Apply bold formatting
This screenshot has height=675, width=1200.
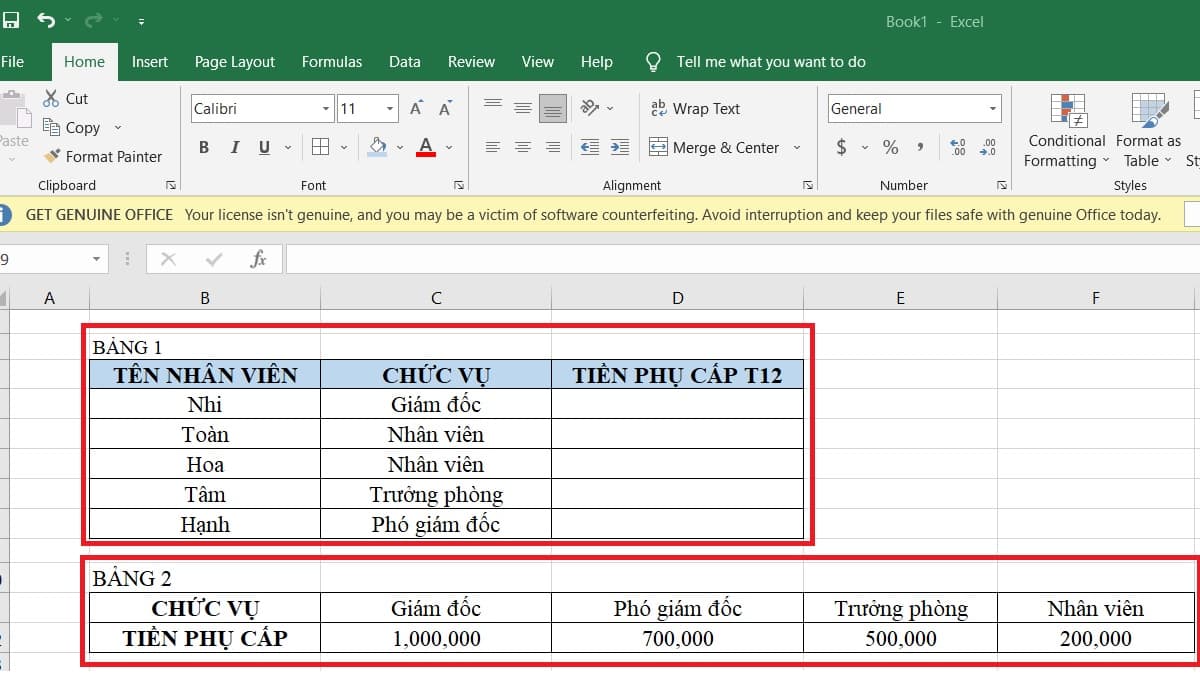203,146
